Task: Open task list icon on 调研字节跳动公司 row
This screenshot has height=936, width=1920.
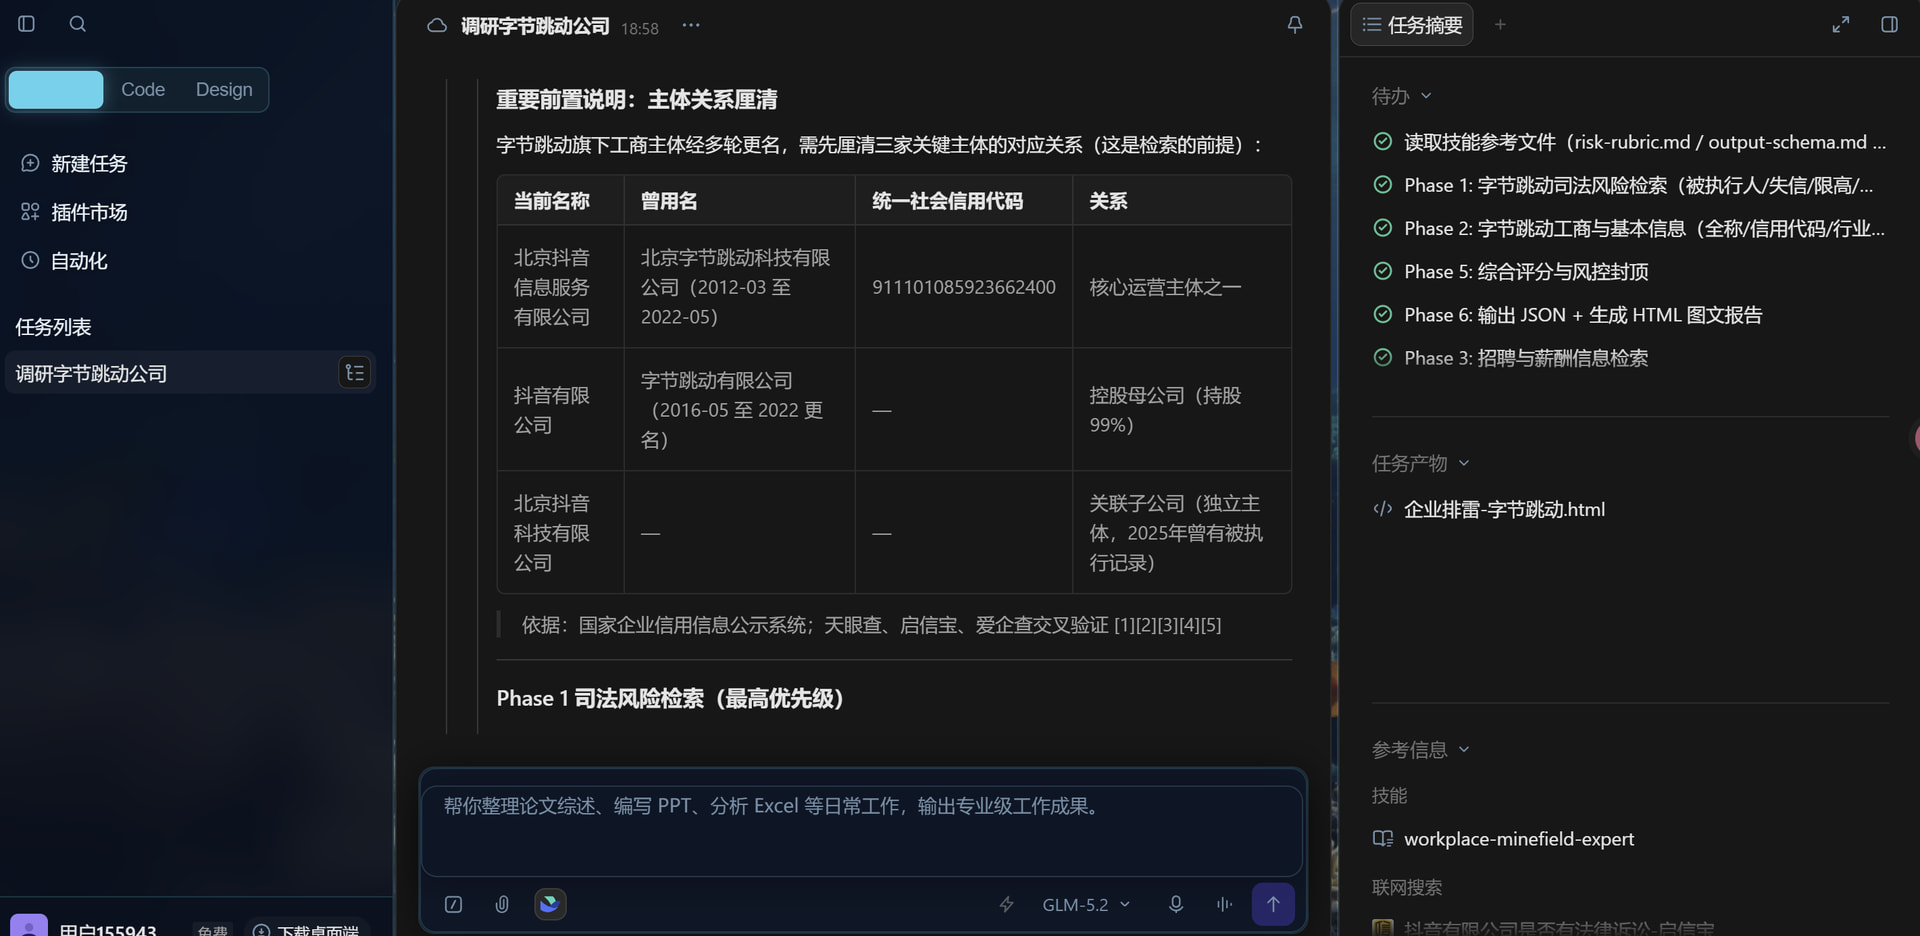Action: 355,373
